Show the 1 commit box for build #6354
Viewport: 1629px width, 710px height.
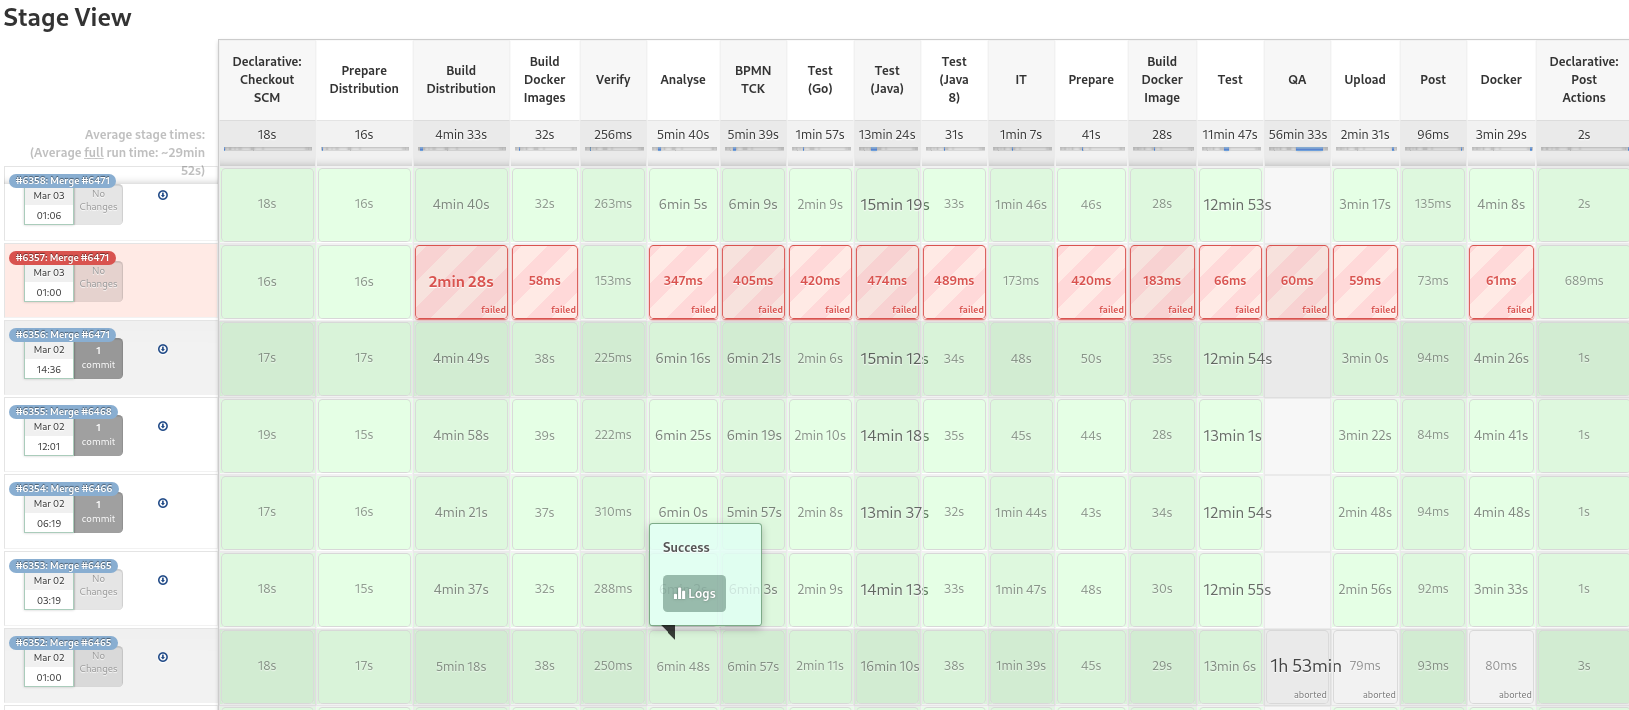(98, 512)
